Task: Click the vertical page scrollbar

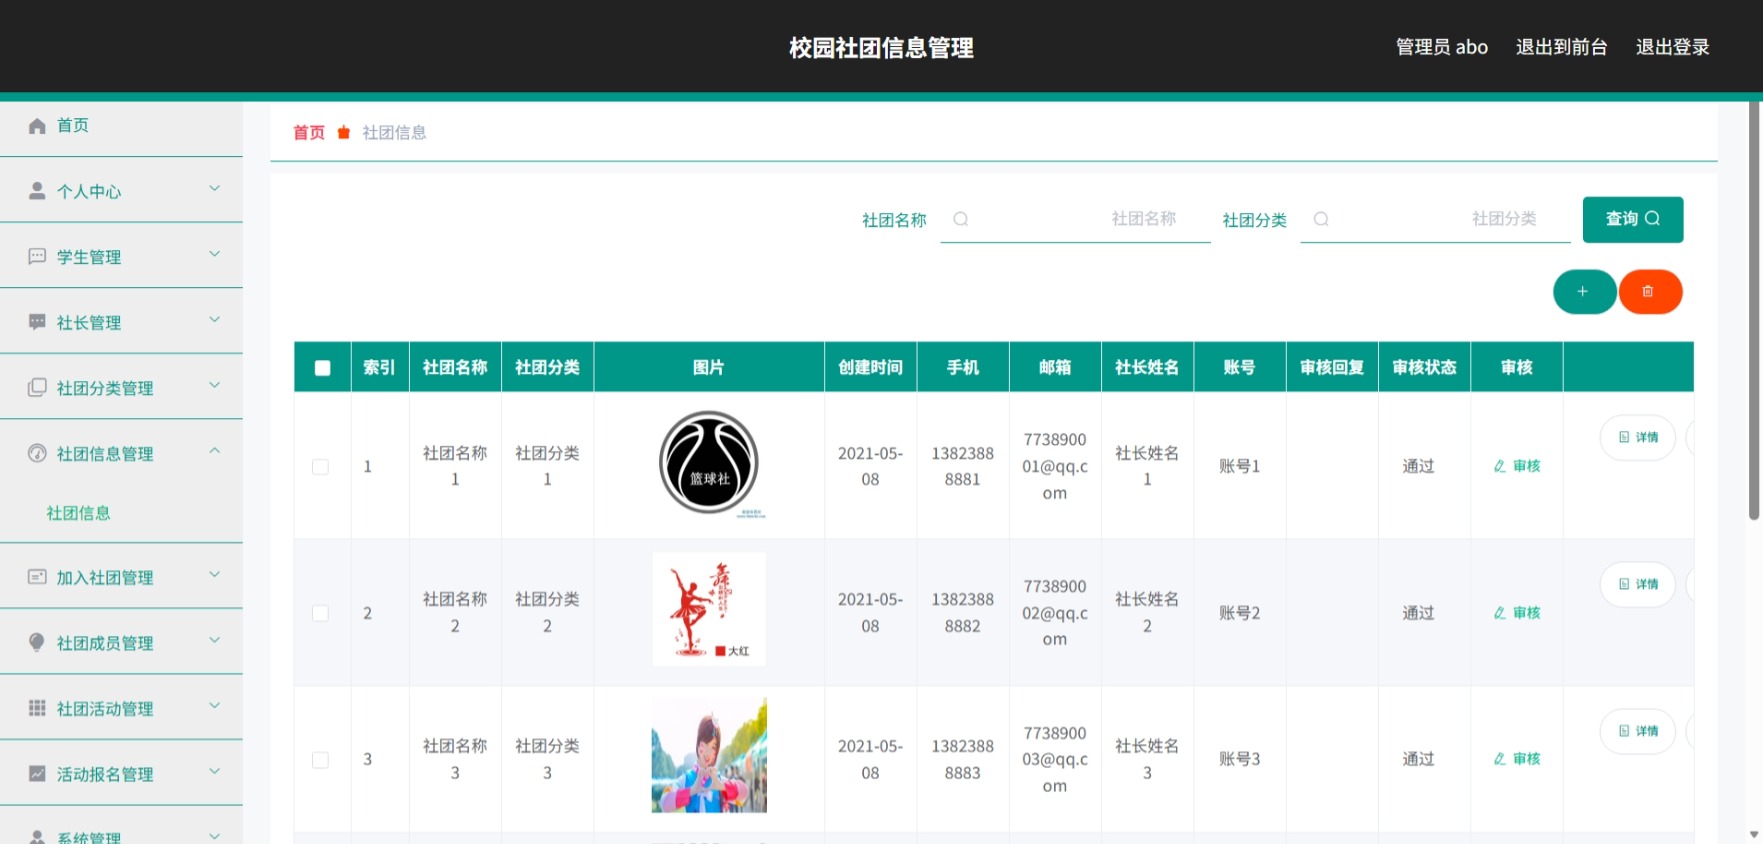Action: pyautogui.click(x=1754, y=310)
